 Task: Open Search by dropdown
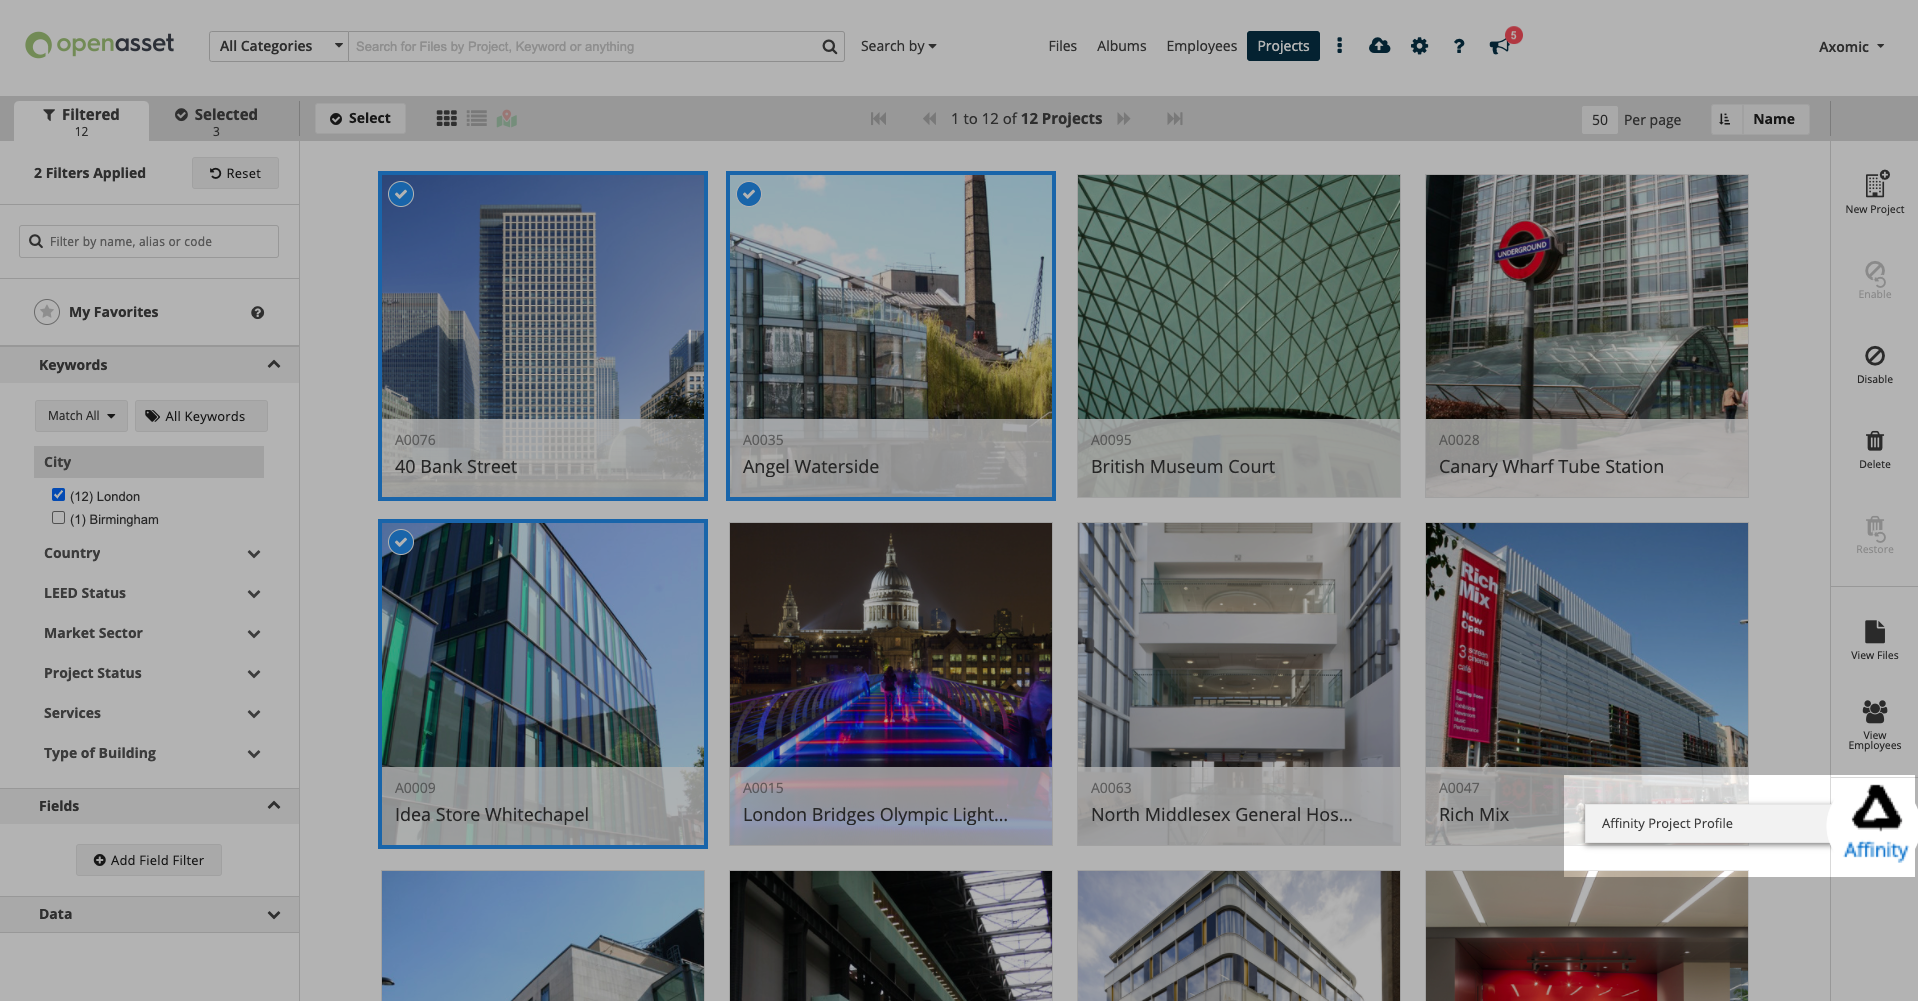pyautogui.click(x=898, y=46)
